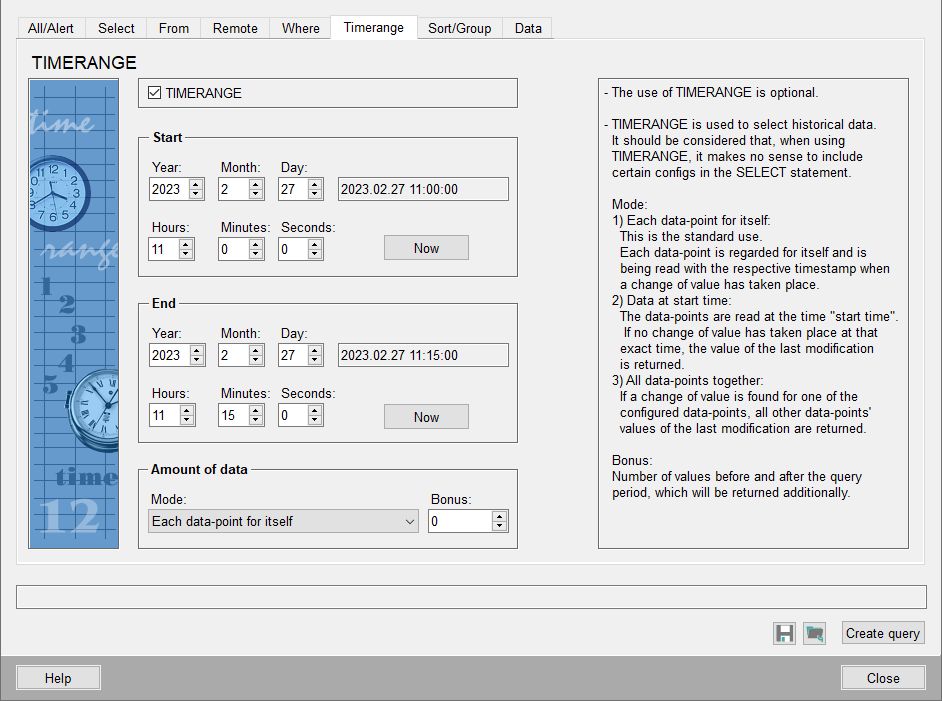Increase the Start Hours value

click(x=186, y=244)
